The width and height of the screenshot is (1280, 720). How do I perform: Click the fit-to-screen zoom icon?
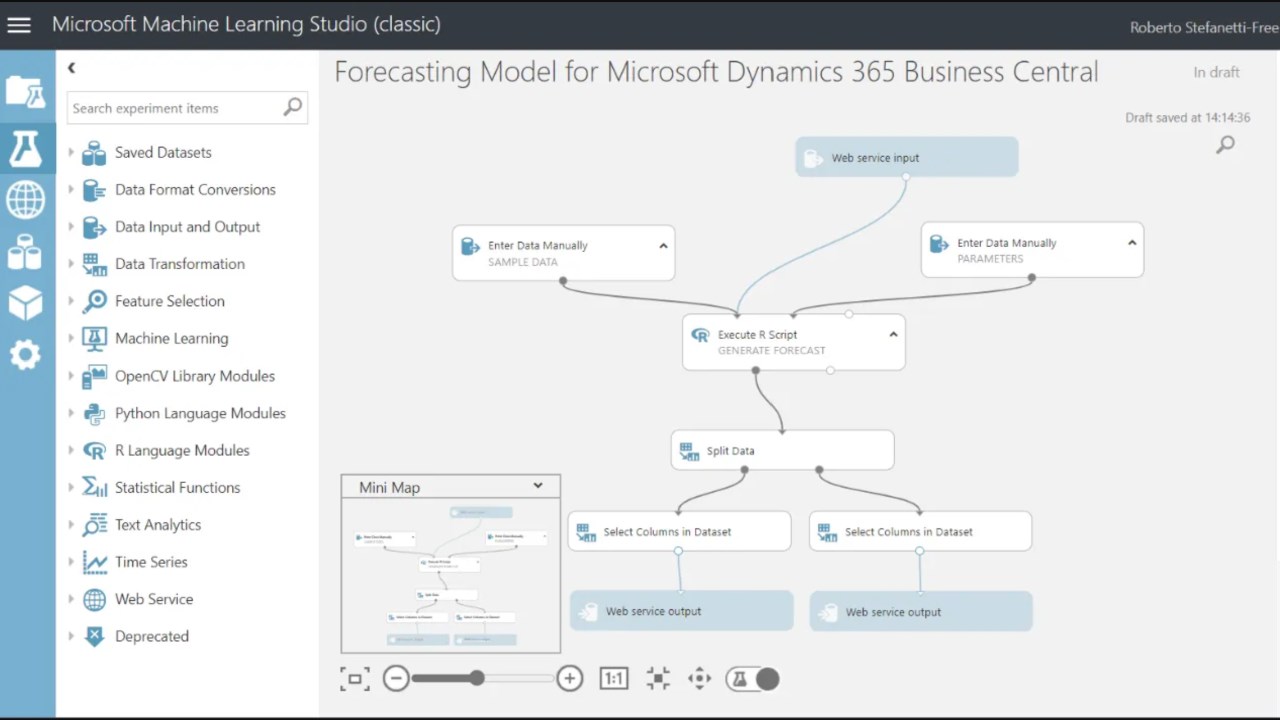click(354, 679)
